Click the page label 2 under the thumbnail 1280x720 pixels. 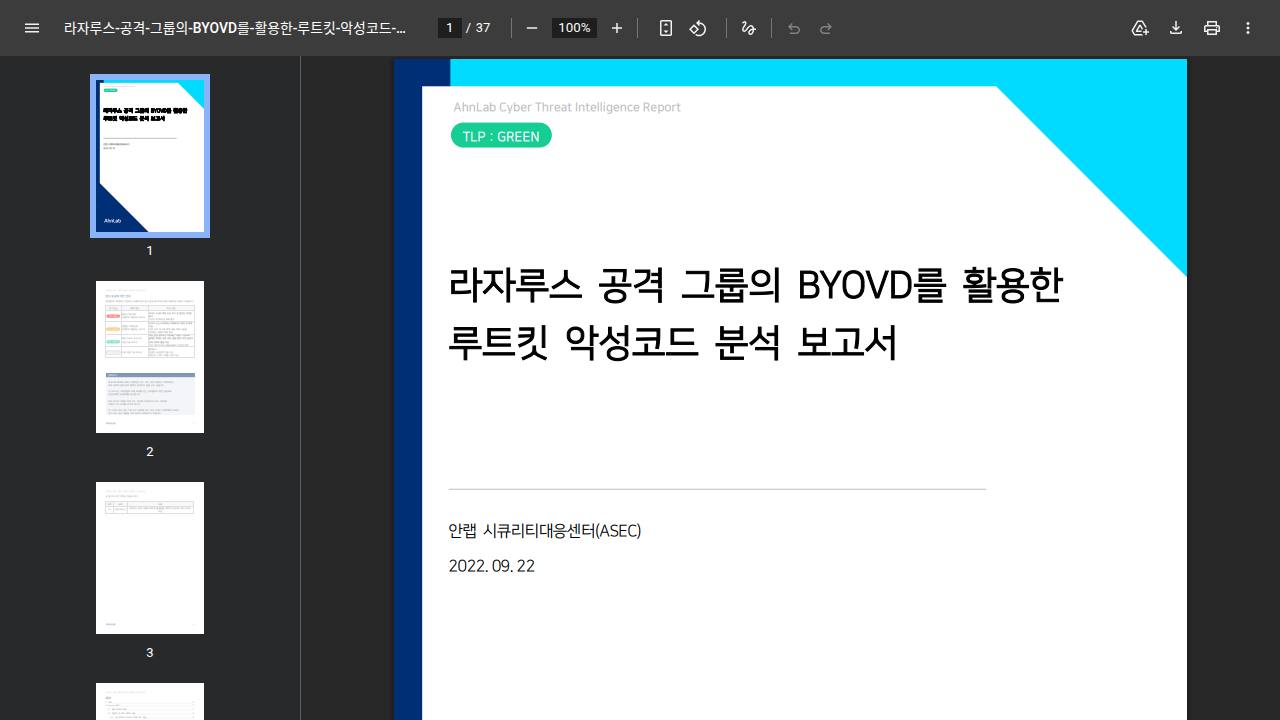(x=150, y=452)
